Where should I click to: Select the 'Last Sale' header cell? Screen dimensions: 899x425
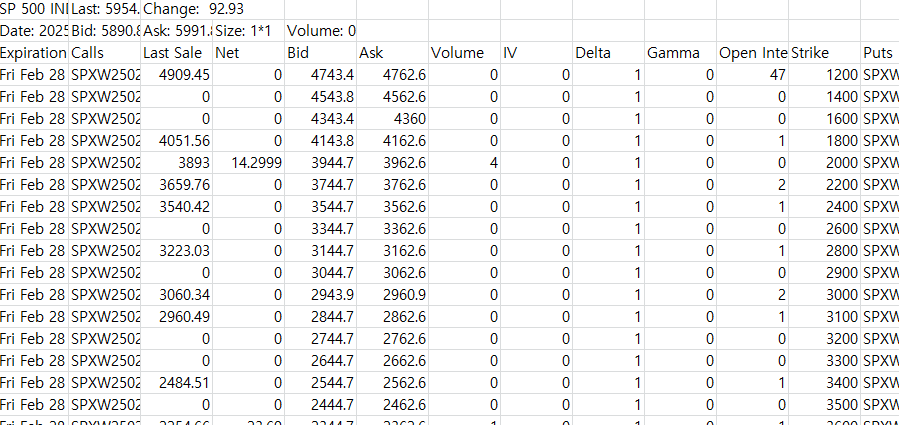[x=177, y=53]
